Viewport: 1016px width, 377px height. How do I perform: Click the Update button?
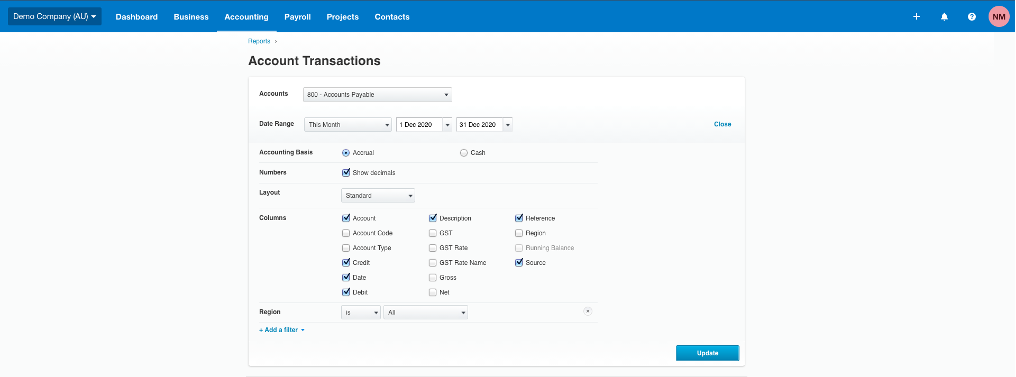[708, 353]
